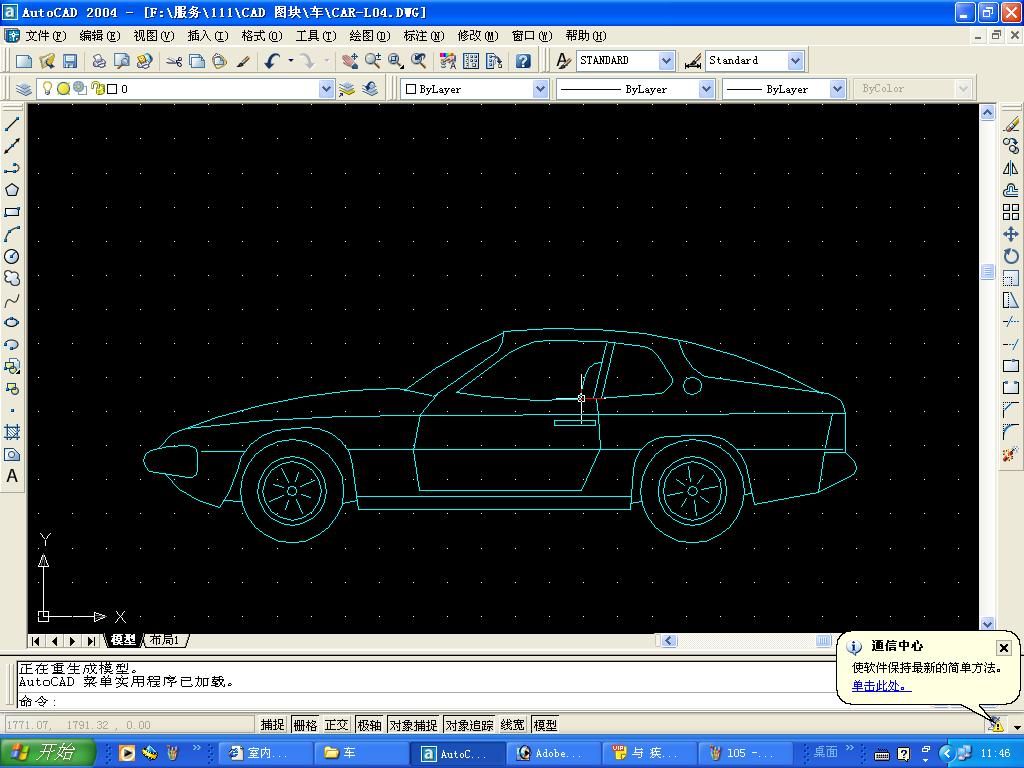Switch to the 布局1 layout tab
The image size is (1024, 768).
click(164, 640)
